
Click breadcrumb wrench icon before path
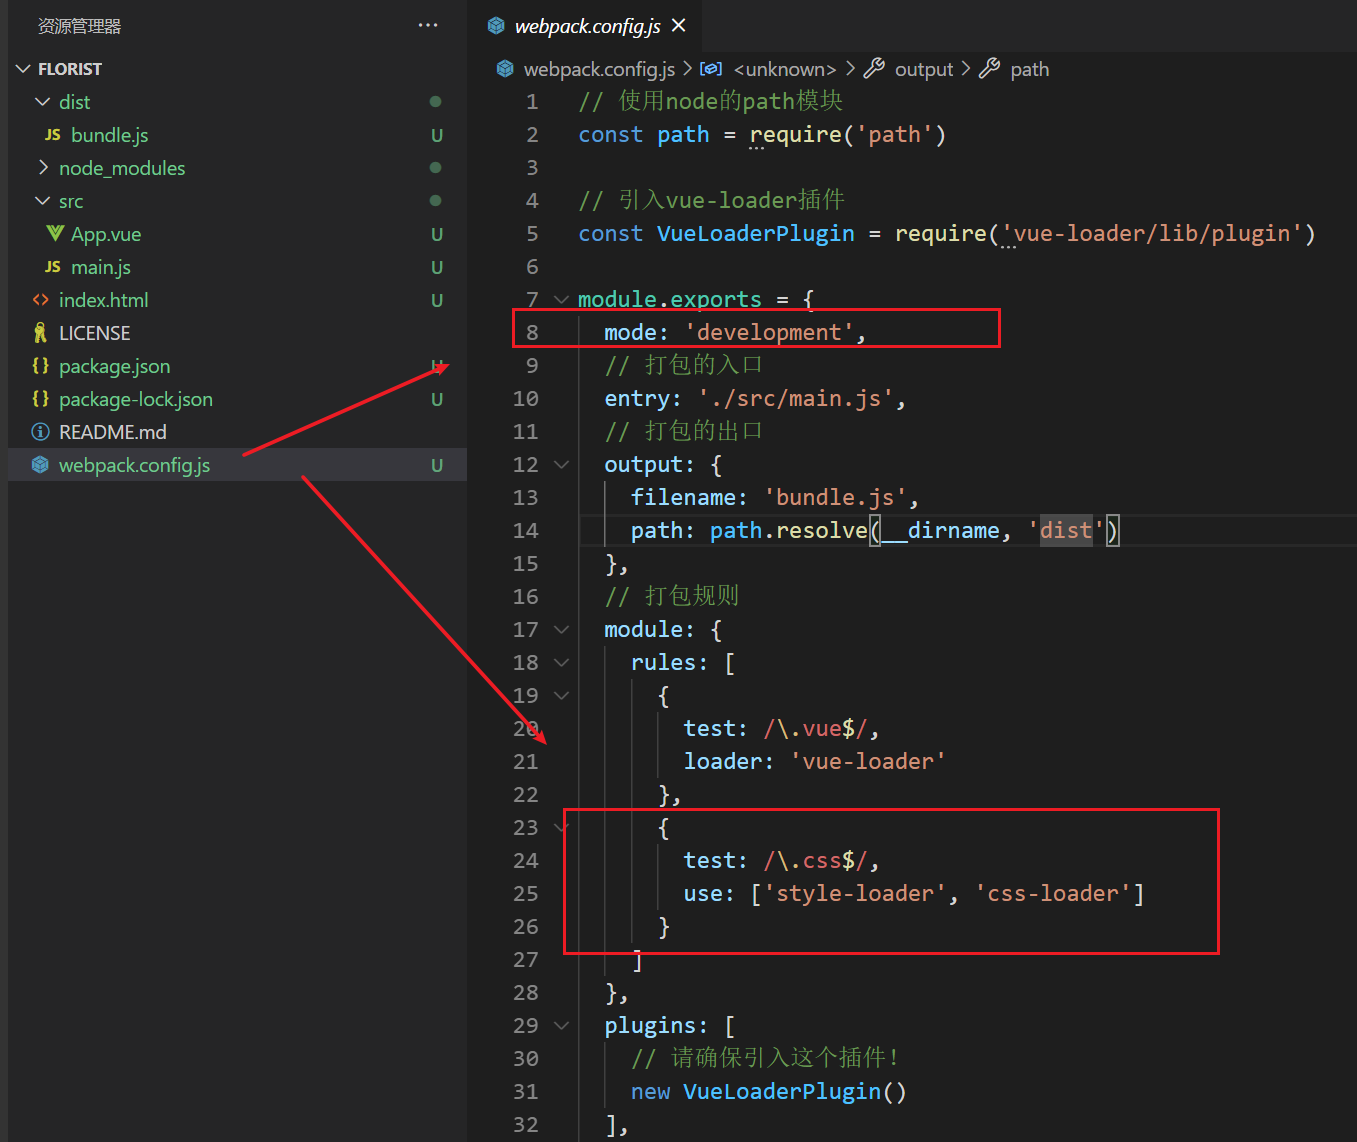(989, 68)
